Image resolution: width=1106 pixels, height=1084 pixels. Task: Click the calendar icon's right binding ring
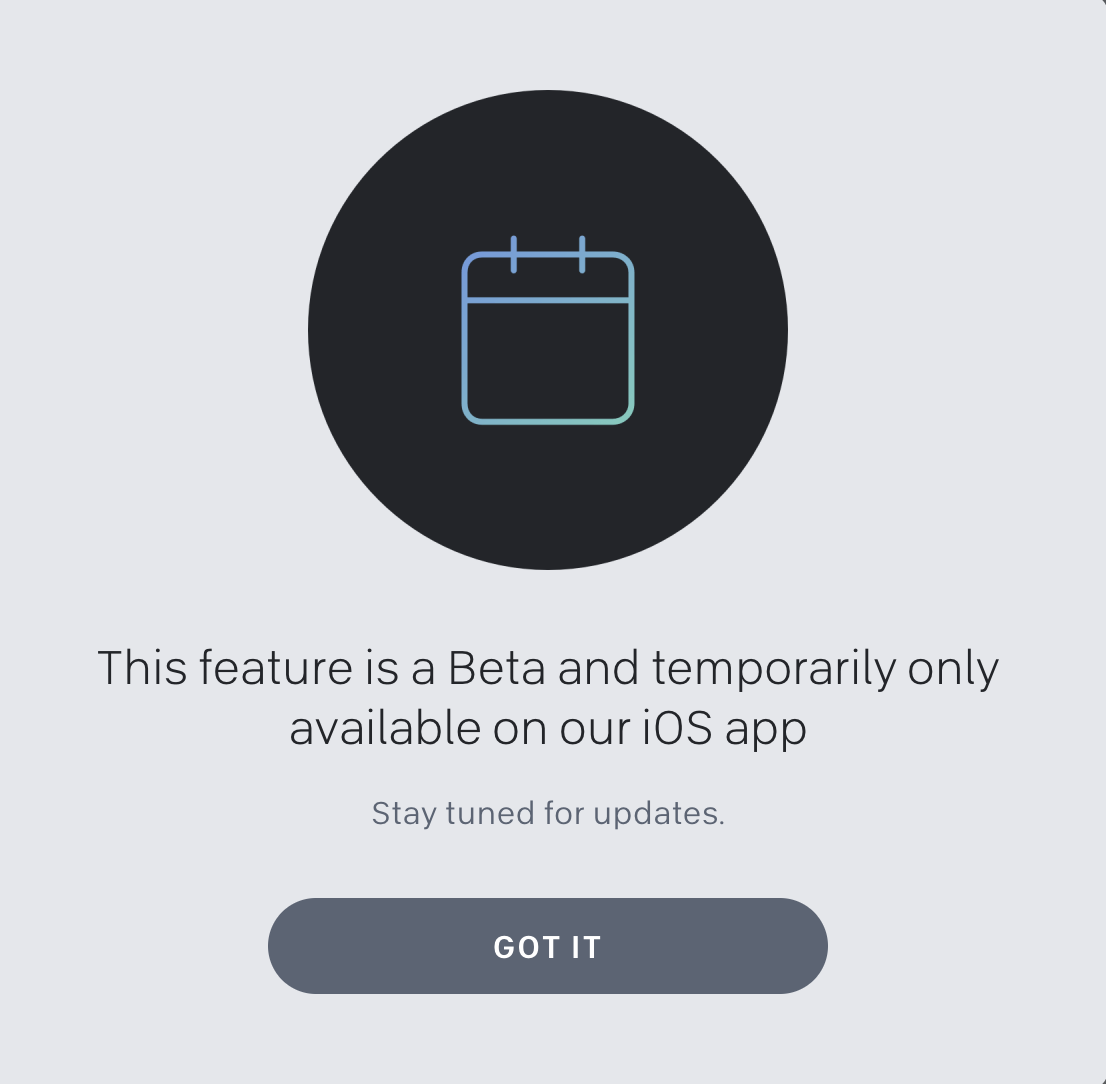pos(582,255)
